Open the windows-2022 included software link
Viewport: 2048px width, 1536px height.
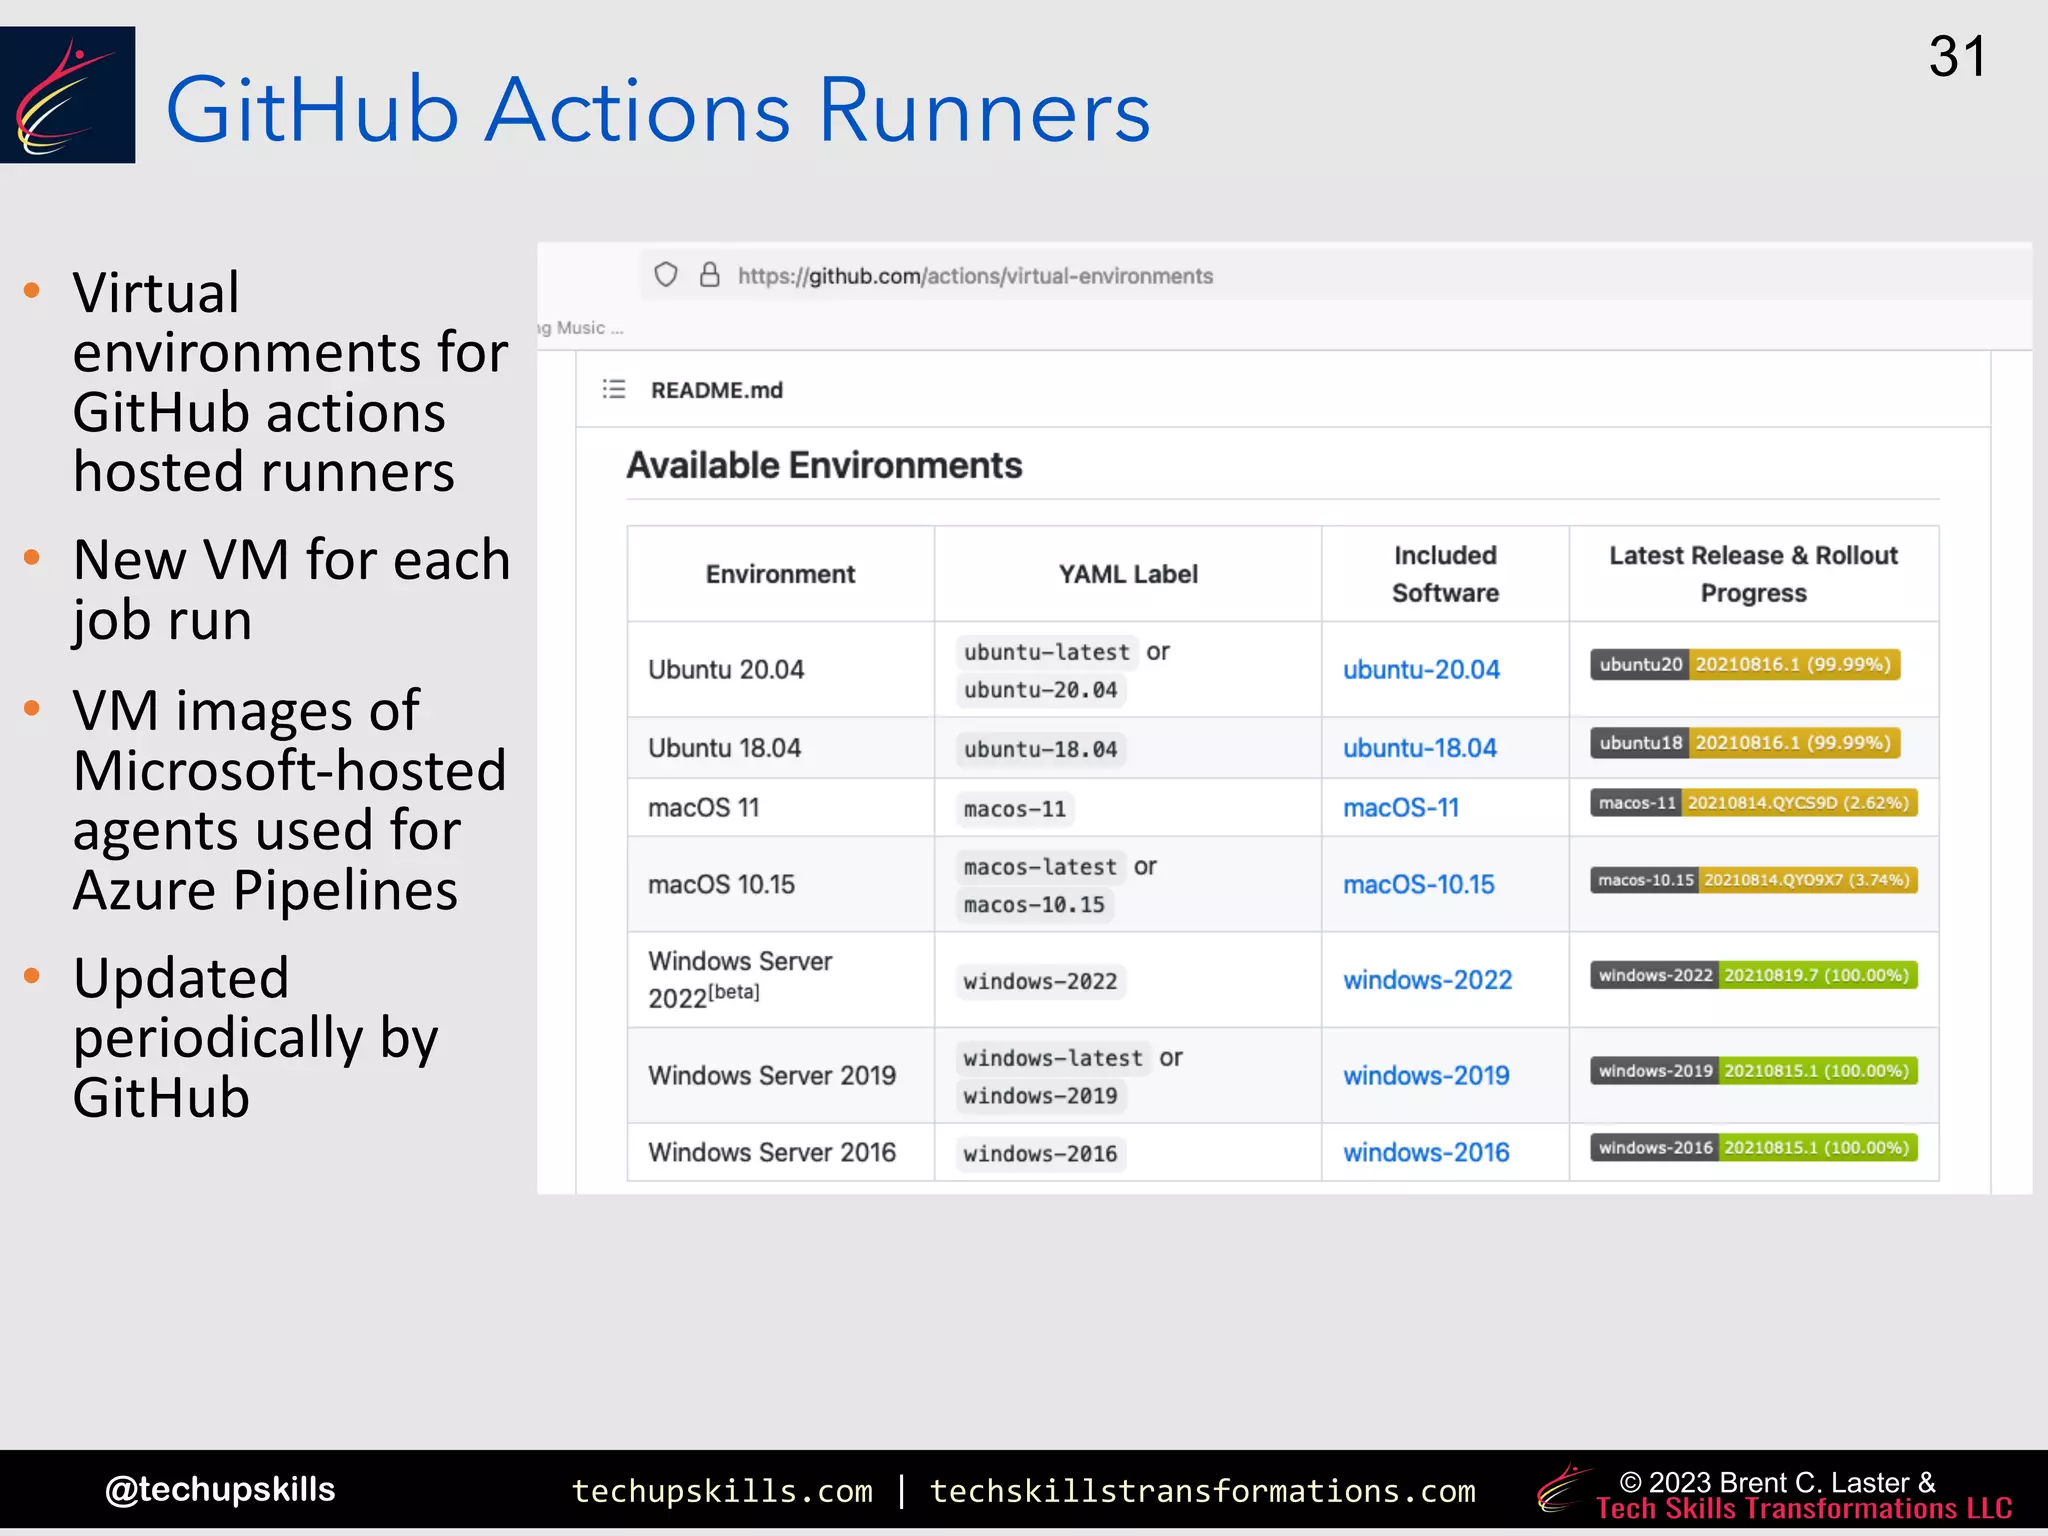1426,980
